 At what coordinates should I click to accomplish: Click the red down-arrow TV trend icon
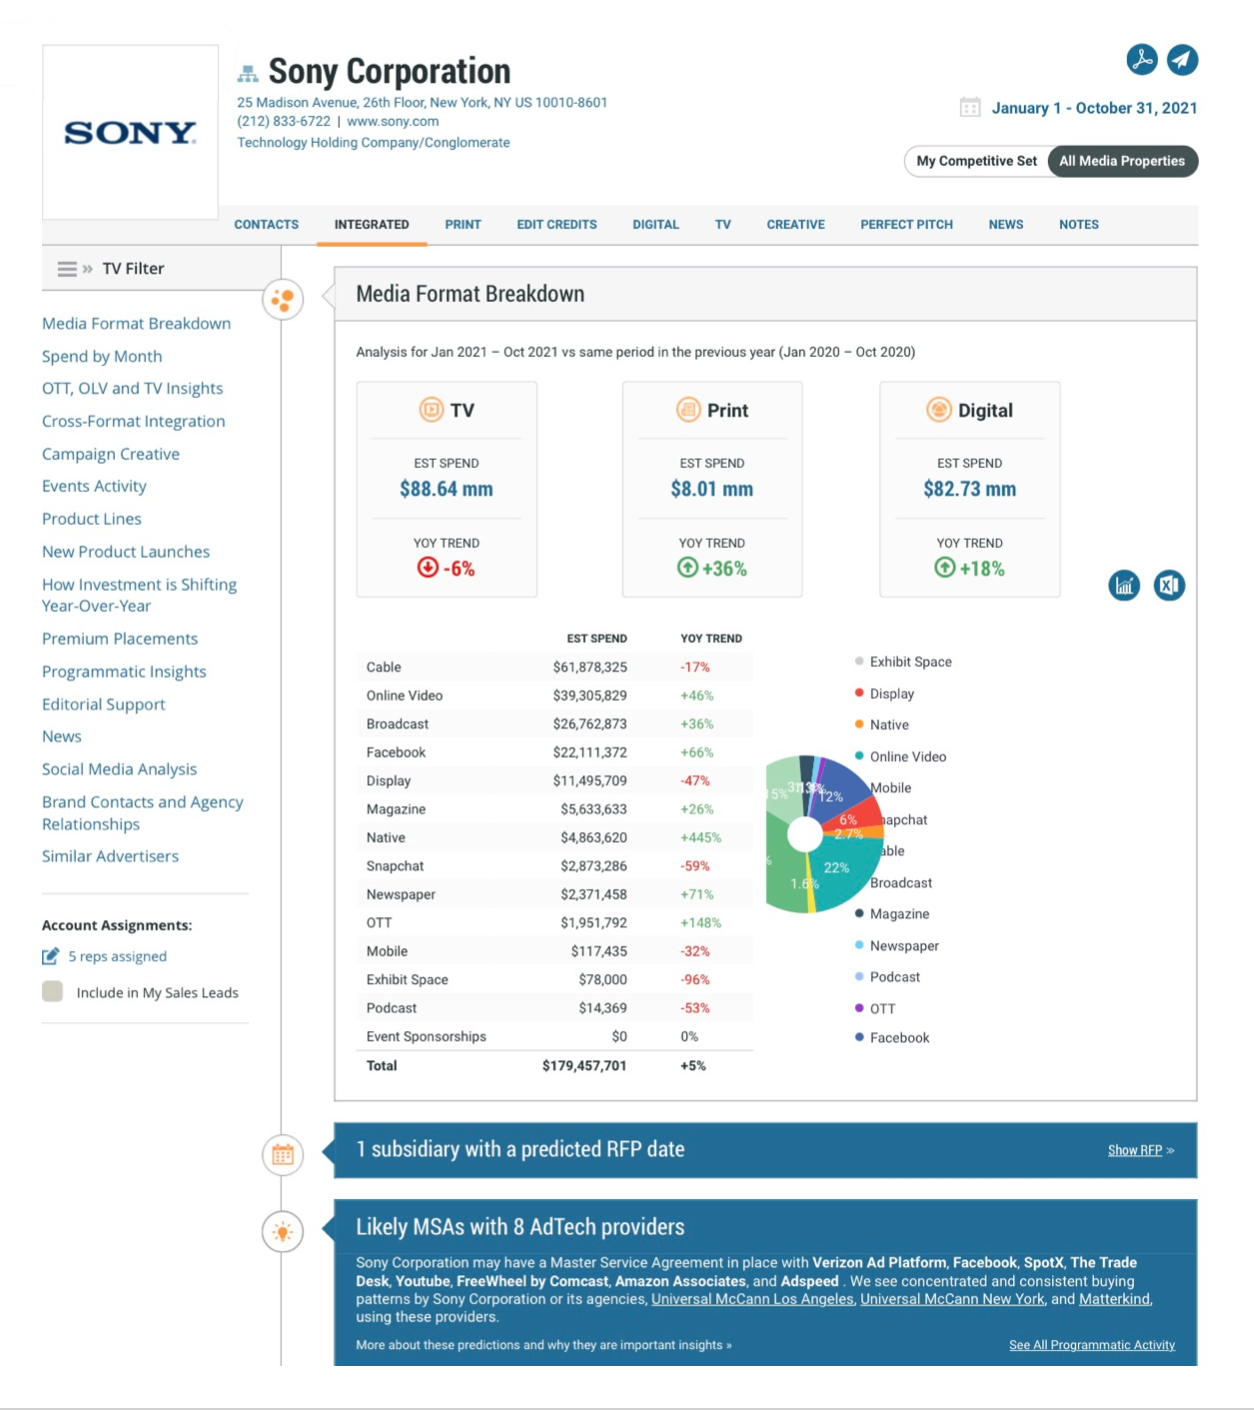coord(427,568)
